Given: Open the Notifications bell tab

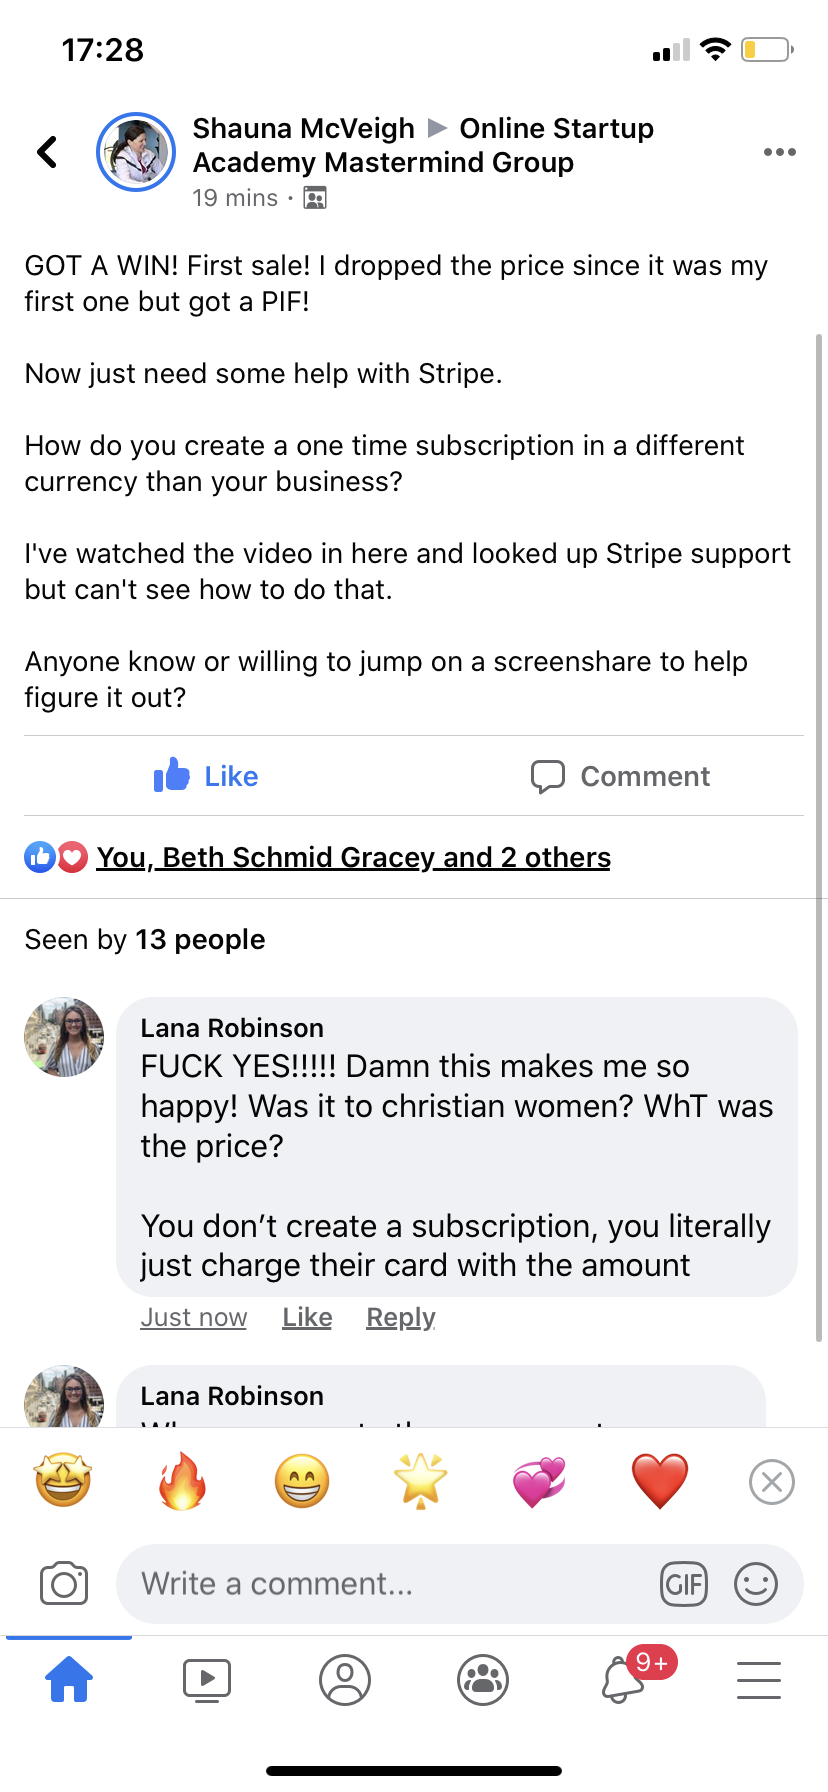Looking at the screenshot, I should pos(622,1680).
